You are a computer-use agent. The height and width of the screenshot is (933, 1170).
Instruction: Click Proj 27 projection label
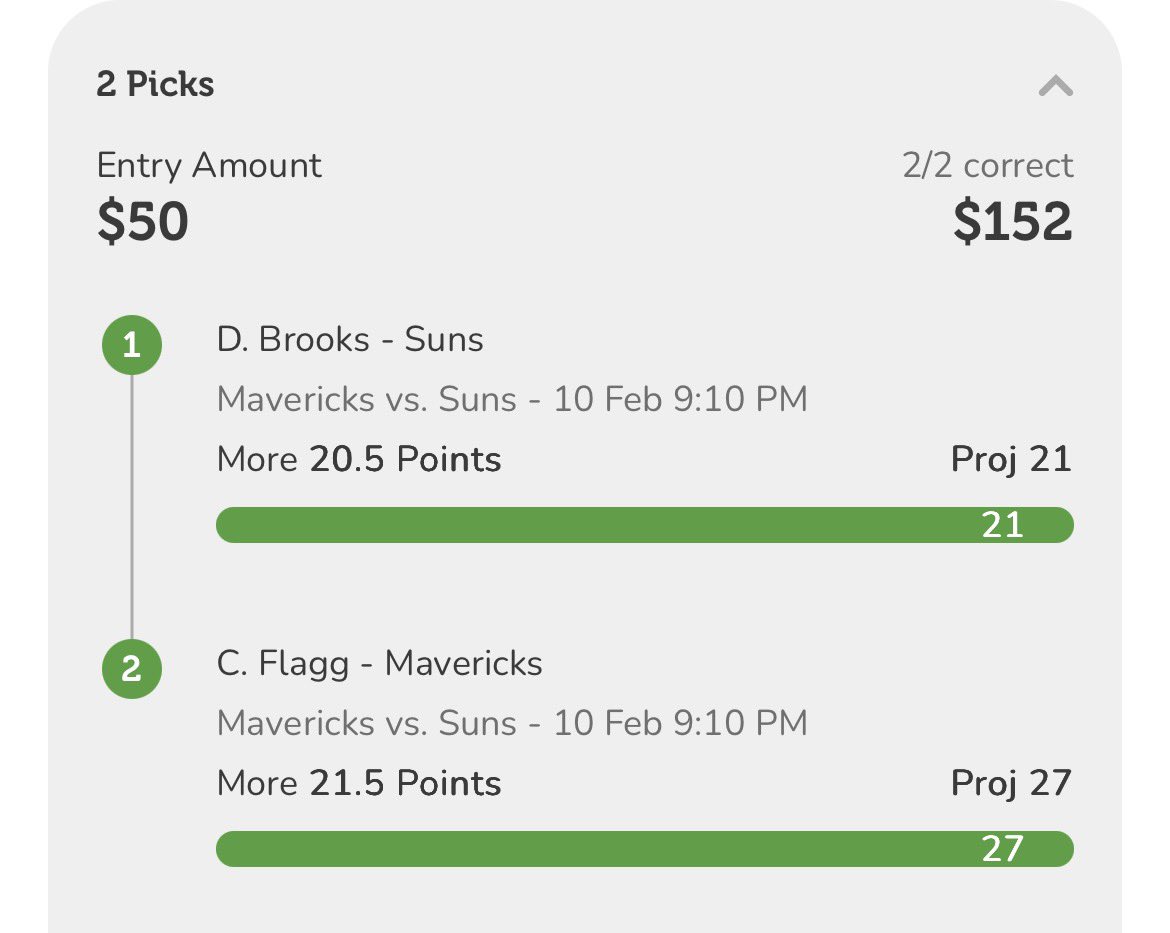tap(1011, 784)
